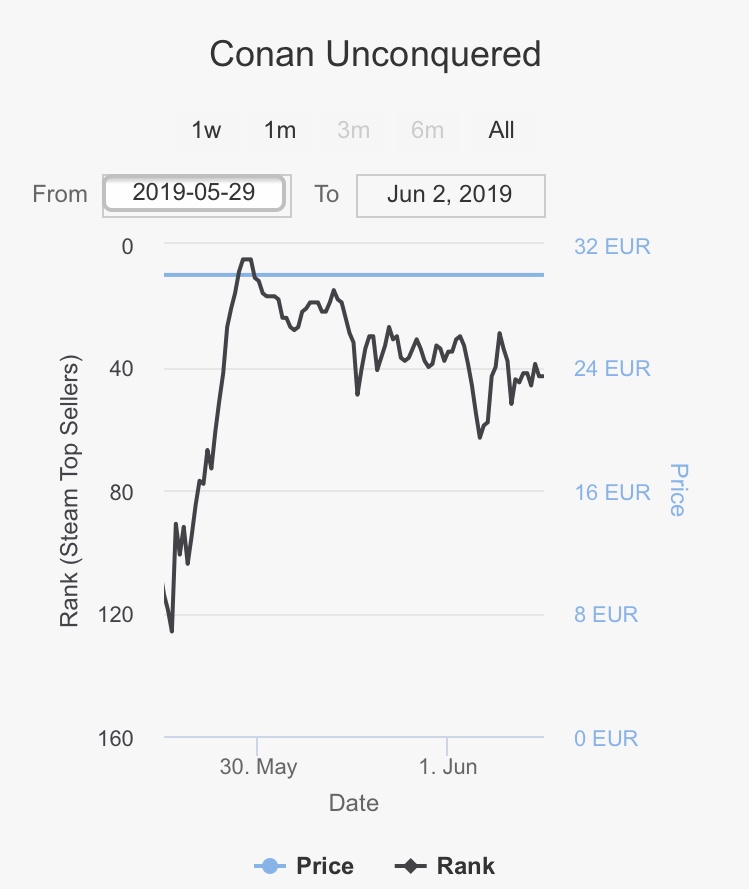Image resolution: width=749 pixels, height=889 pixels.
Task: Select the 3m range button
Action: [353, 130]
